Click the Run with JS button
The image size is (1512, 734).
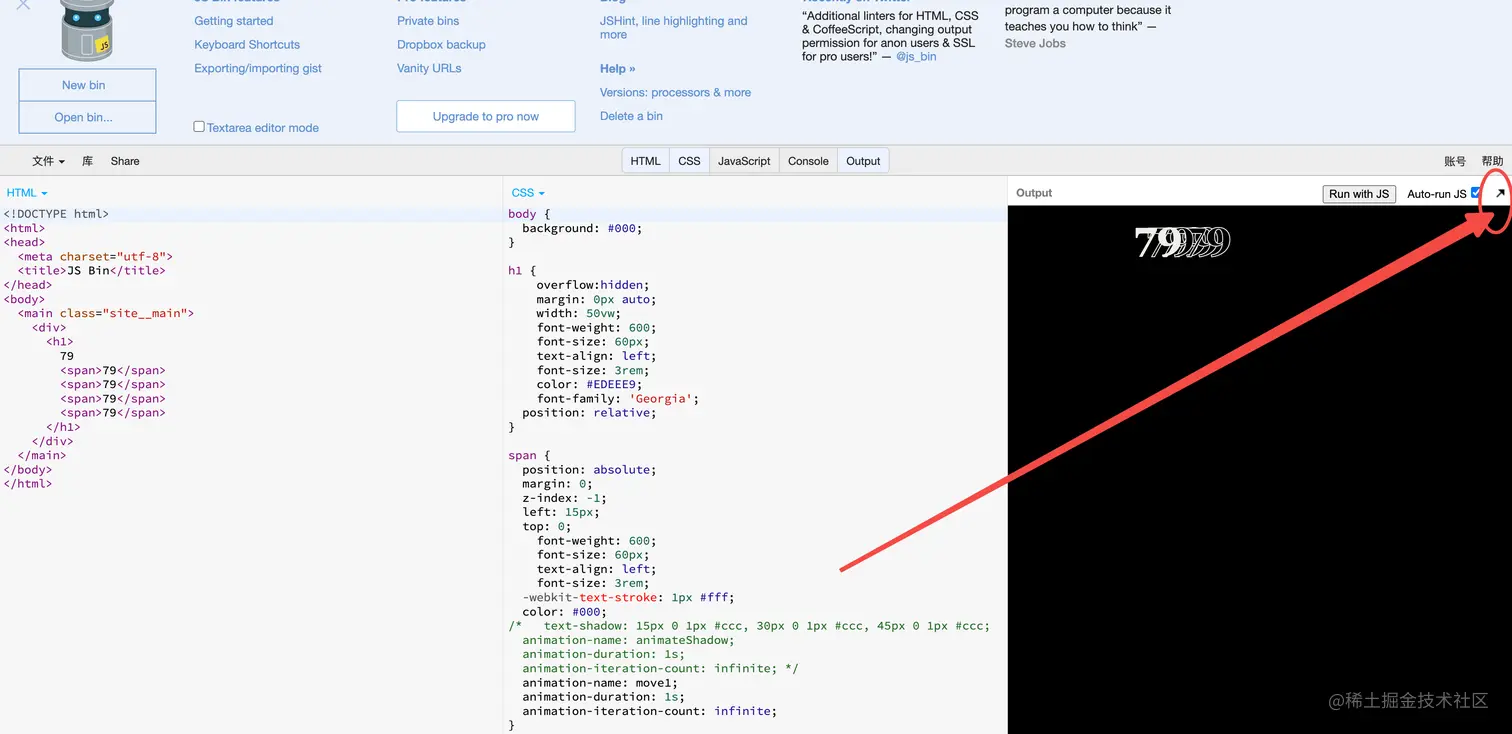[1359, 194]
